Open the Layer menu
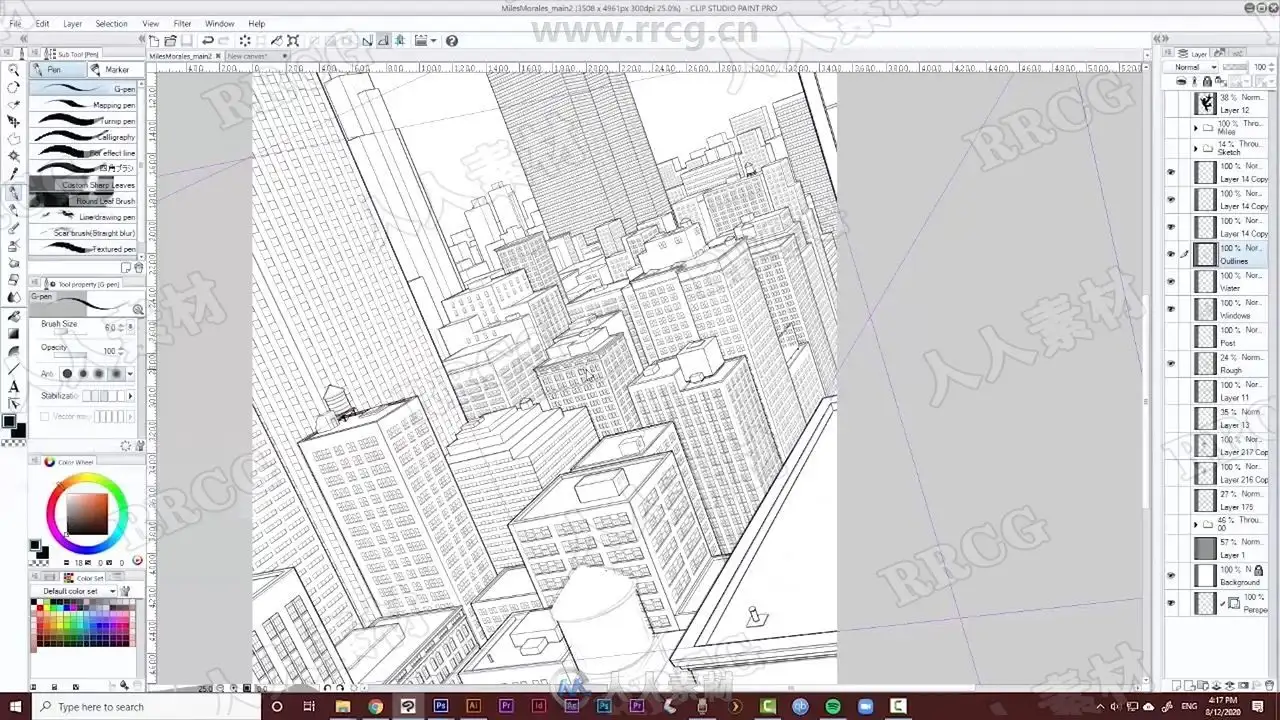Viewport: 1280px width, 720px height. 73,24
